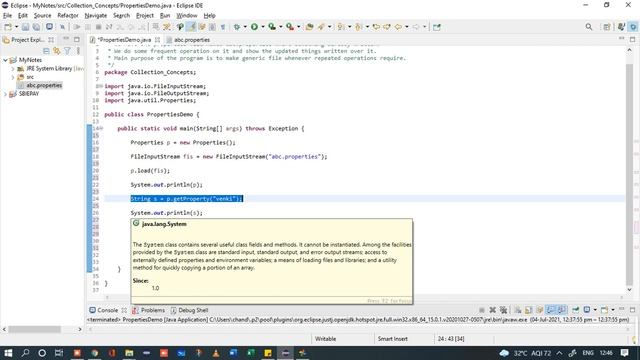Open the Run configurations dropdown arrow
The height and width of the screenshot is (360, 640).
point(263,27)
